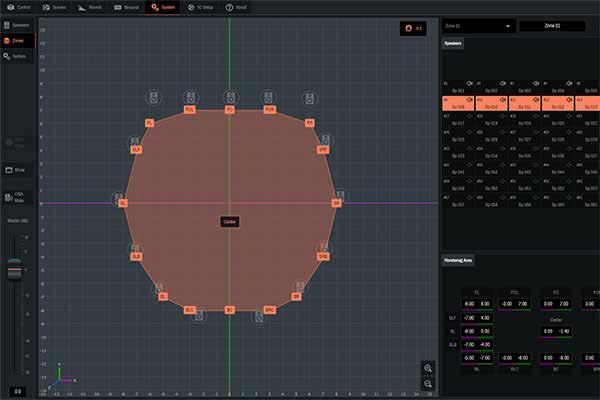Select System in the left sidebar
The height and width of the screenshot is (400, 600).
pyautogui.click(x=17, y=56)
